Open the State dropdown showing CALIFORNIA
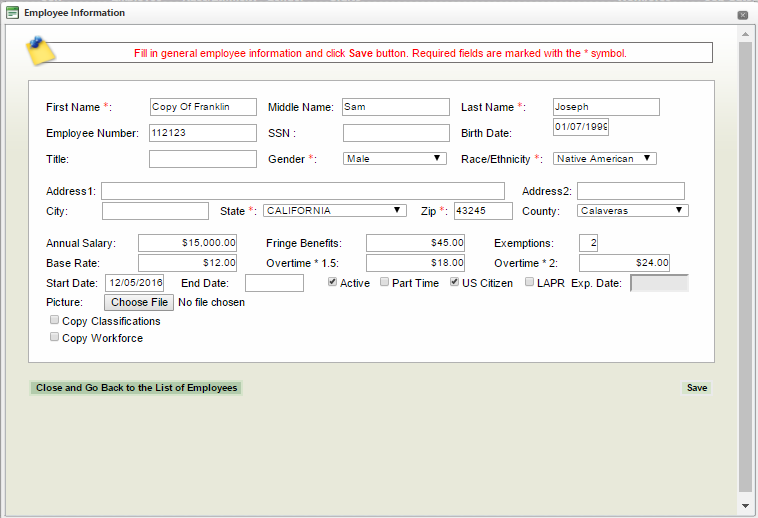Screen dimensions: 758x518 (335, 210)
